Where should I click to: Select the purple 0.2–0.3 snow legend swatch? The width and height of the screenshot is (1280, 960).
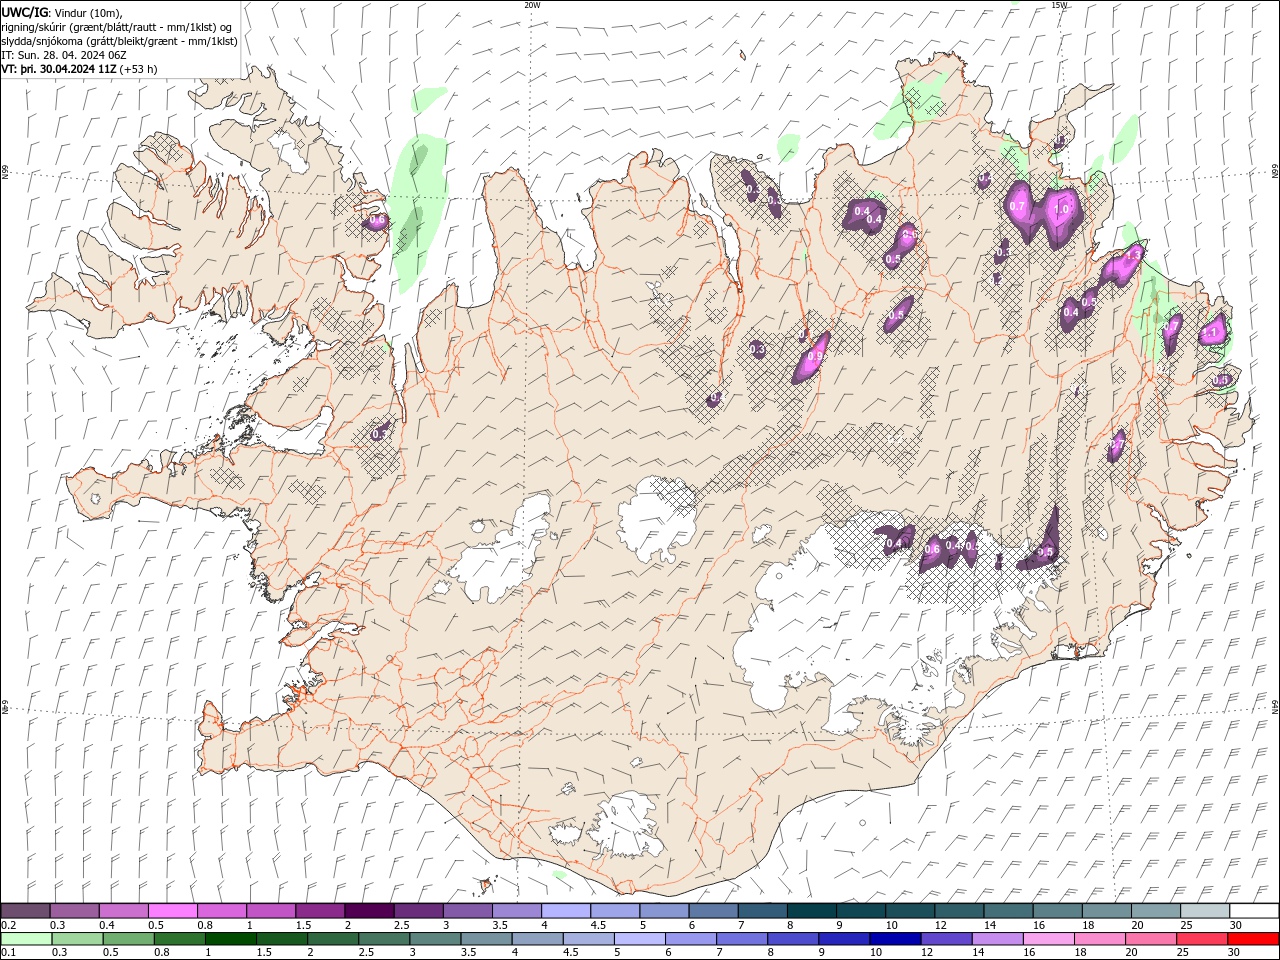[25, 911]
